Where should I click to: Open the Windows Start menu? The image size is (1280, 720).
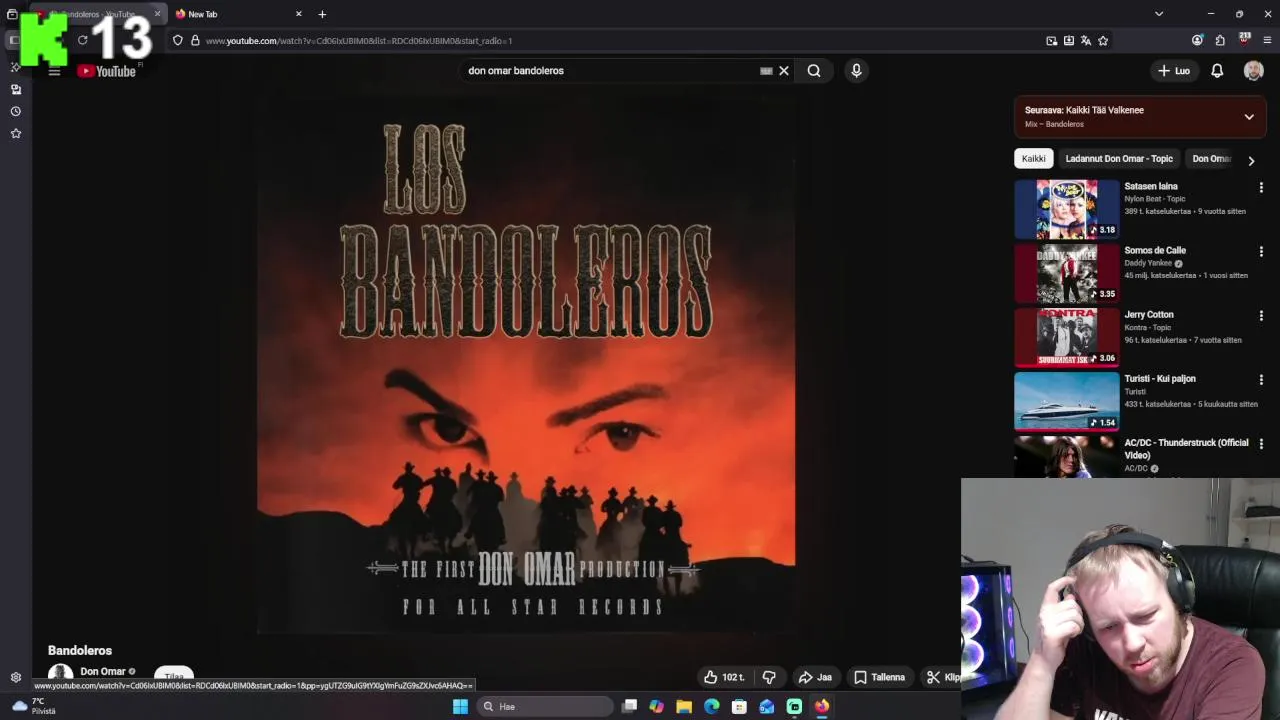tap(460, 706)
